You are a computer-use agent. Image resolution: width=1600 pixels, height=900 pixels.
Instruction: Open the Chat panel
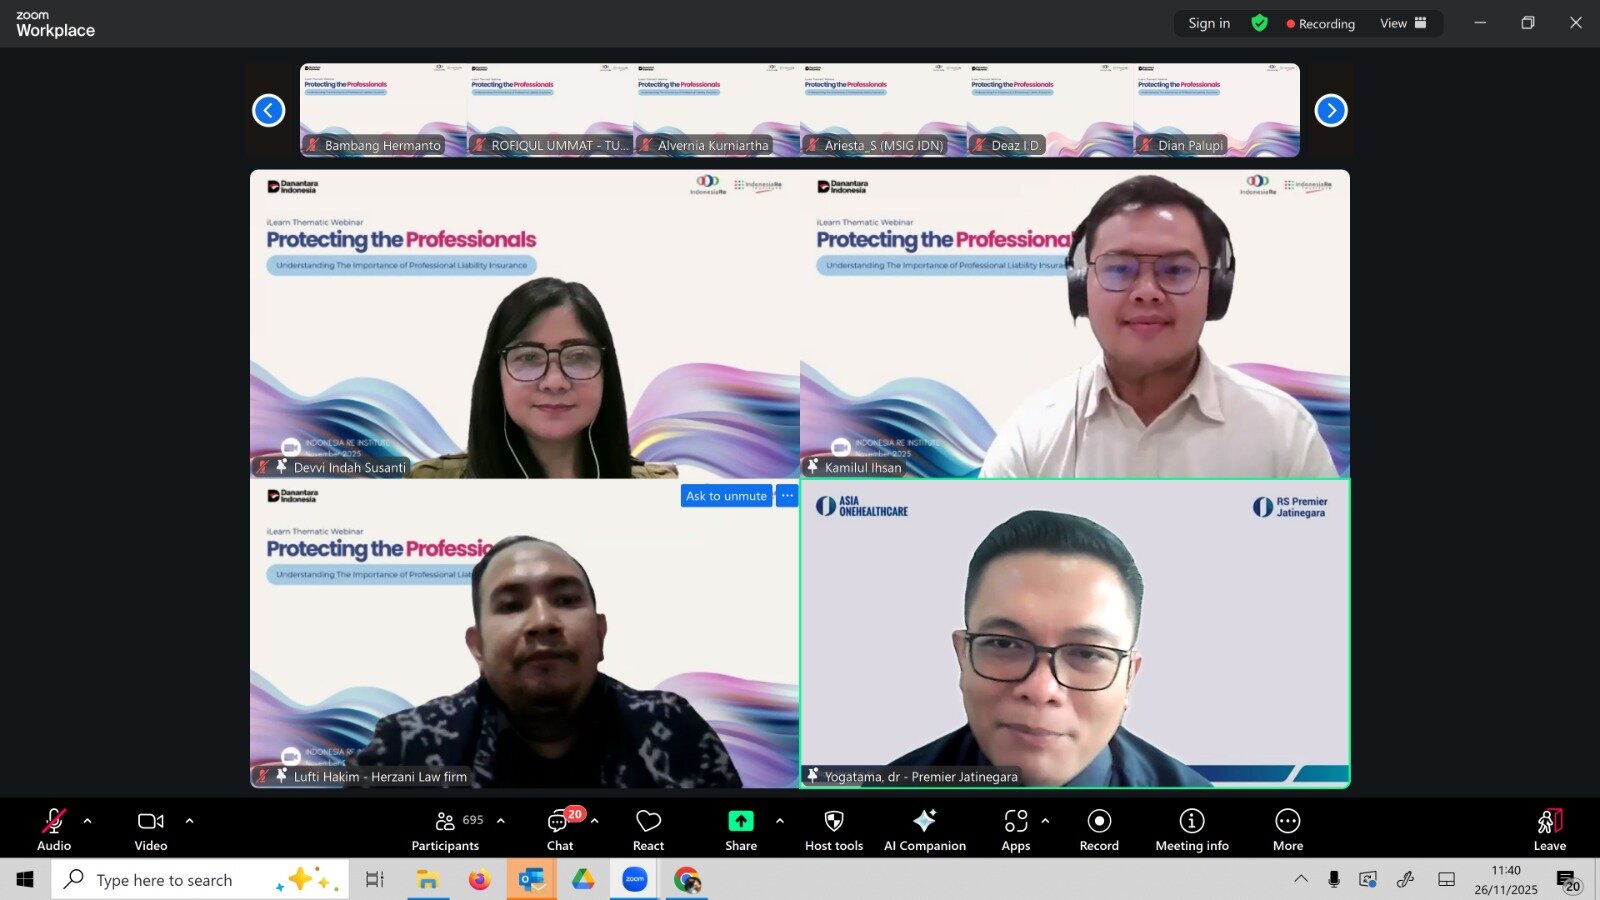coord(559,829)
